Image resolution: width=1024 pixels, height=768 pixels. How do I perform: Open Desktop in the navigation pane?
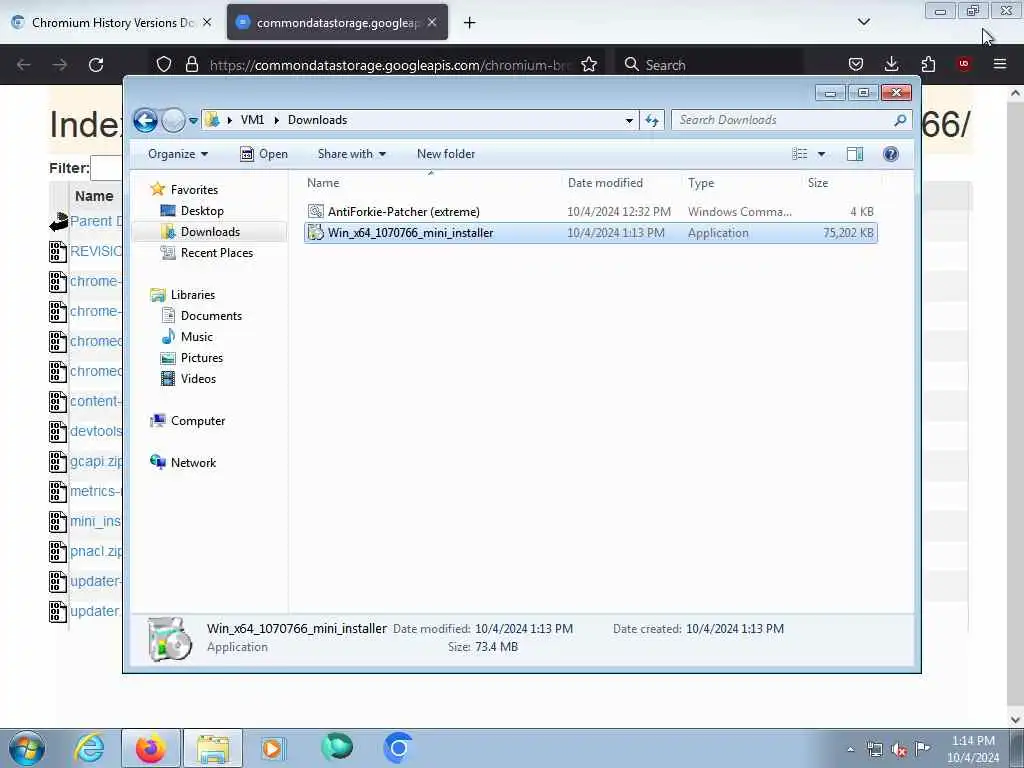(x=202, y=210)
